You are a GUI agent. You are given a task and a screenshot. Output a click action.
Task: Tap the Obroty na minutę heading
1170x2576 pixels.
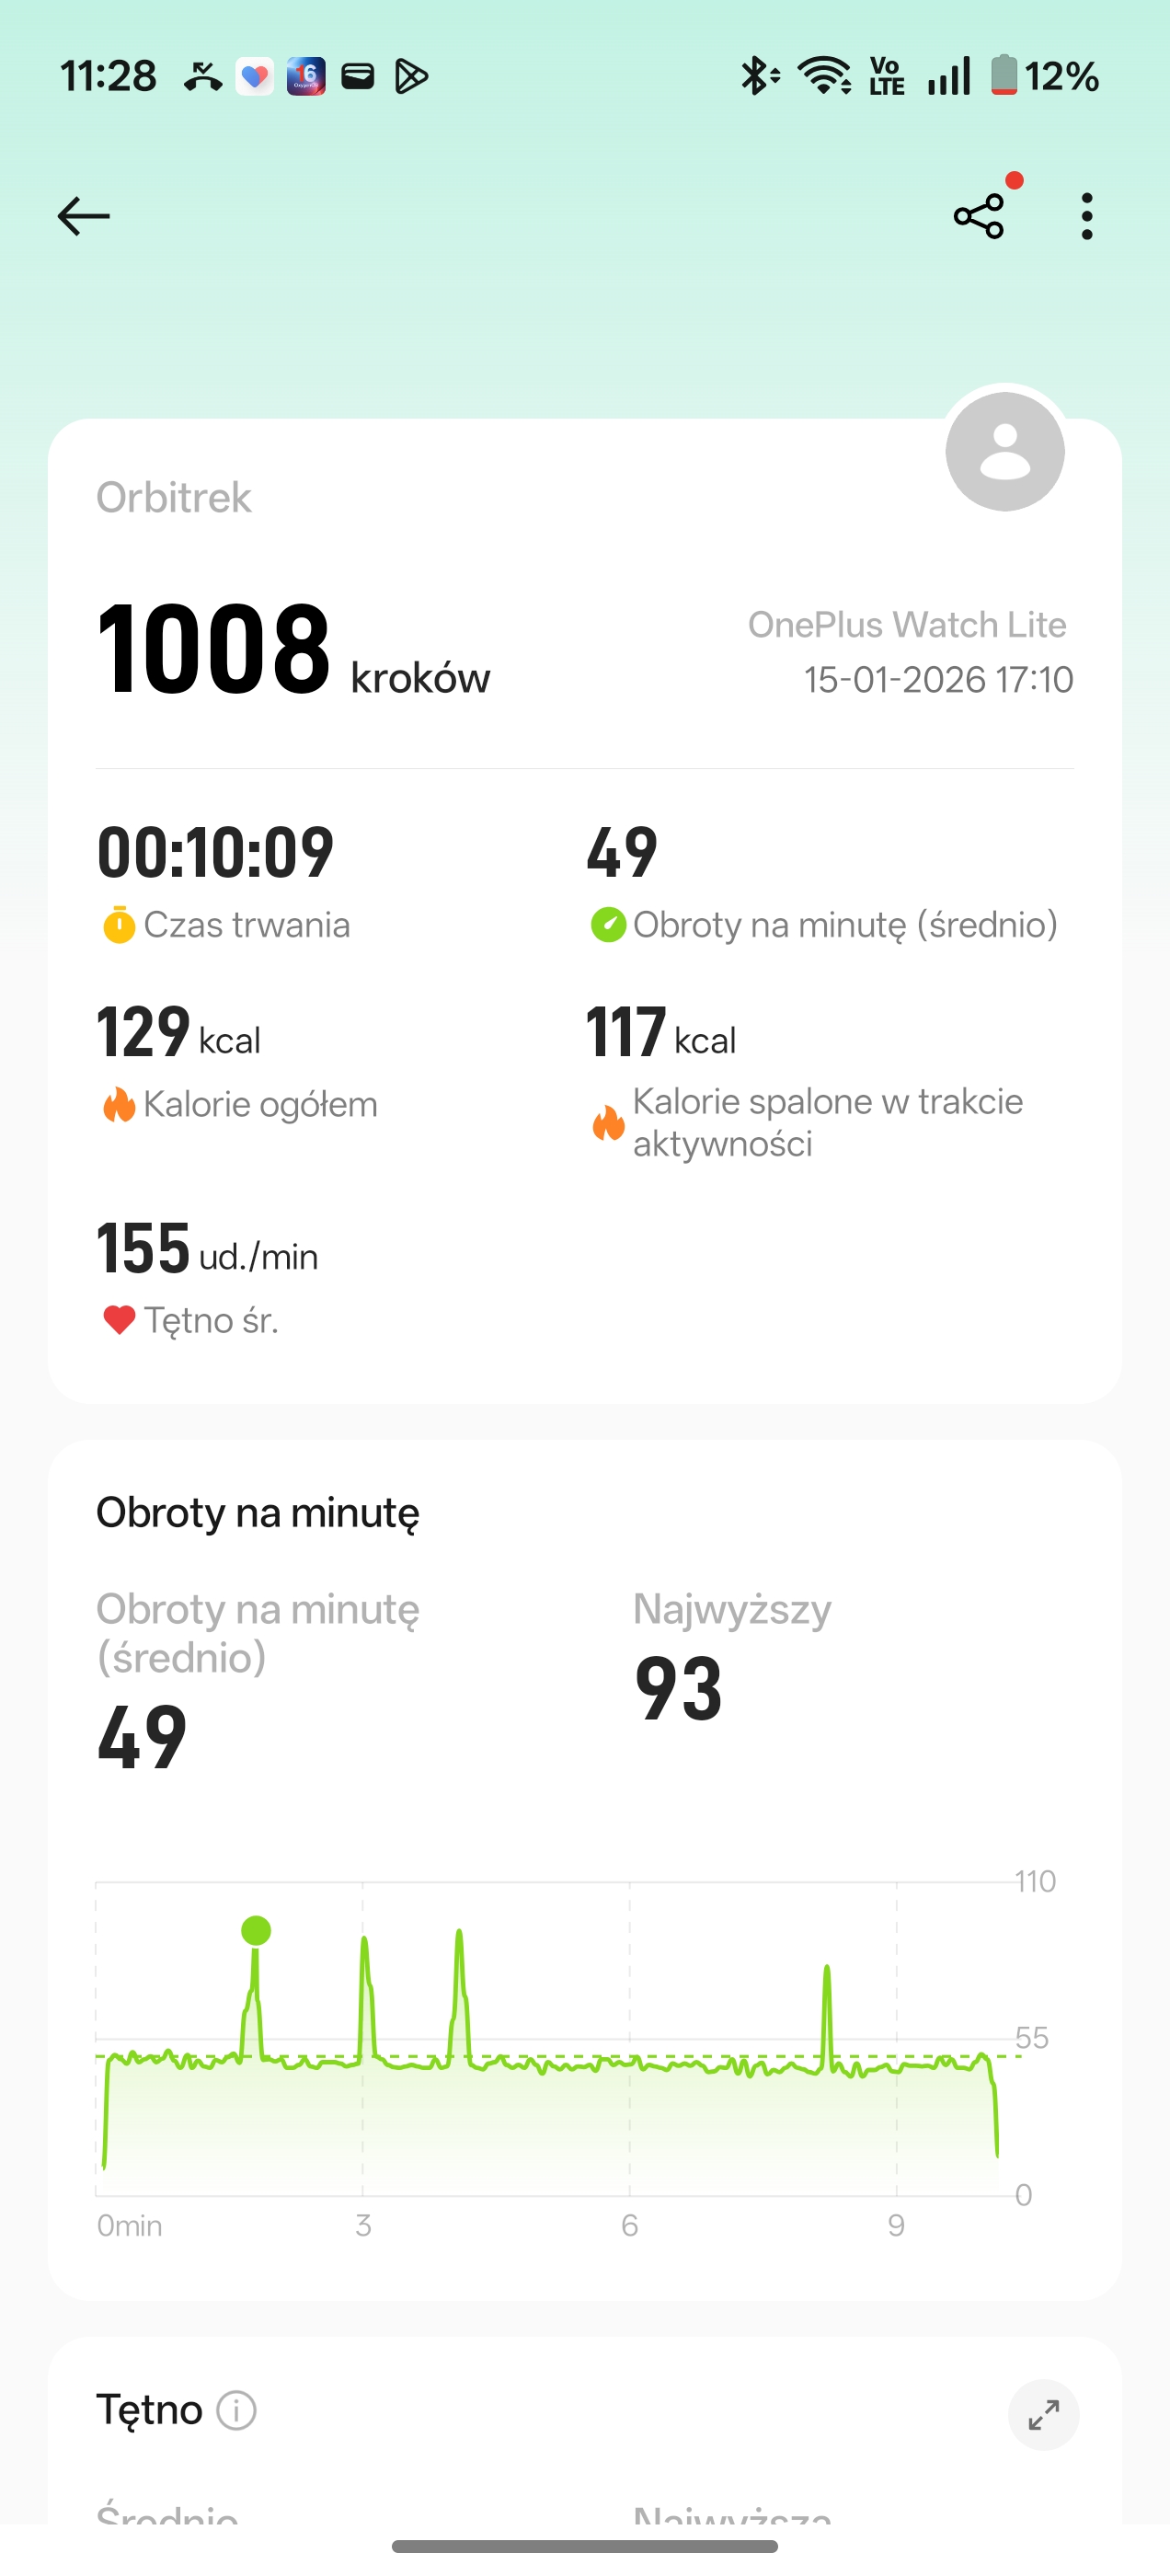pyautogui.click(x=258, y=1513)
